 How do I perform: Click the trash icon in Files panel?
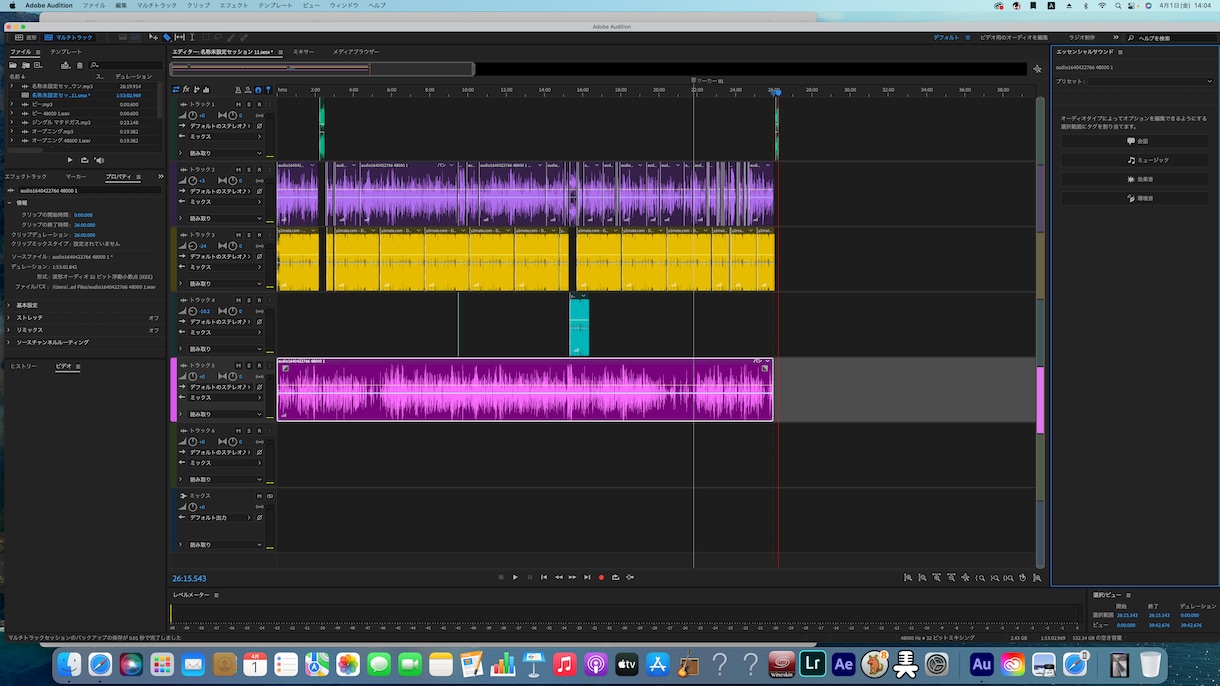pyautogui.click(x=80, y=65)
